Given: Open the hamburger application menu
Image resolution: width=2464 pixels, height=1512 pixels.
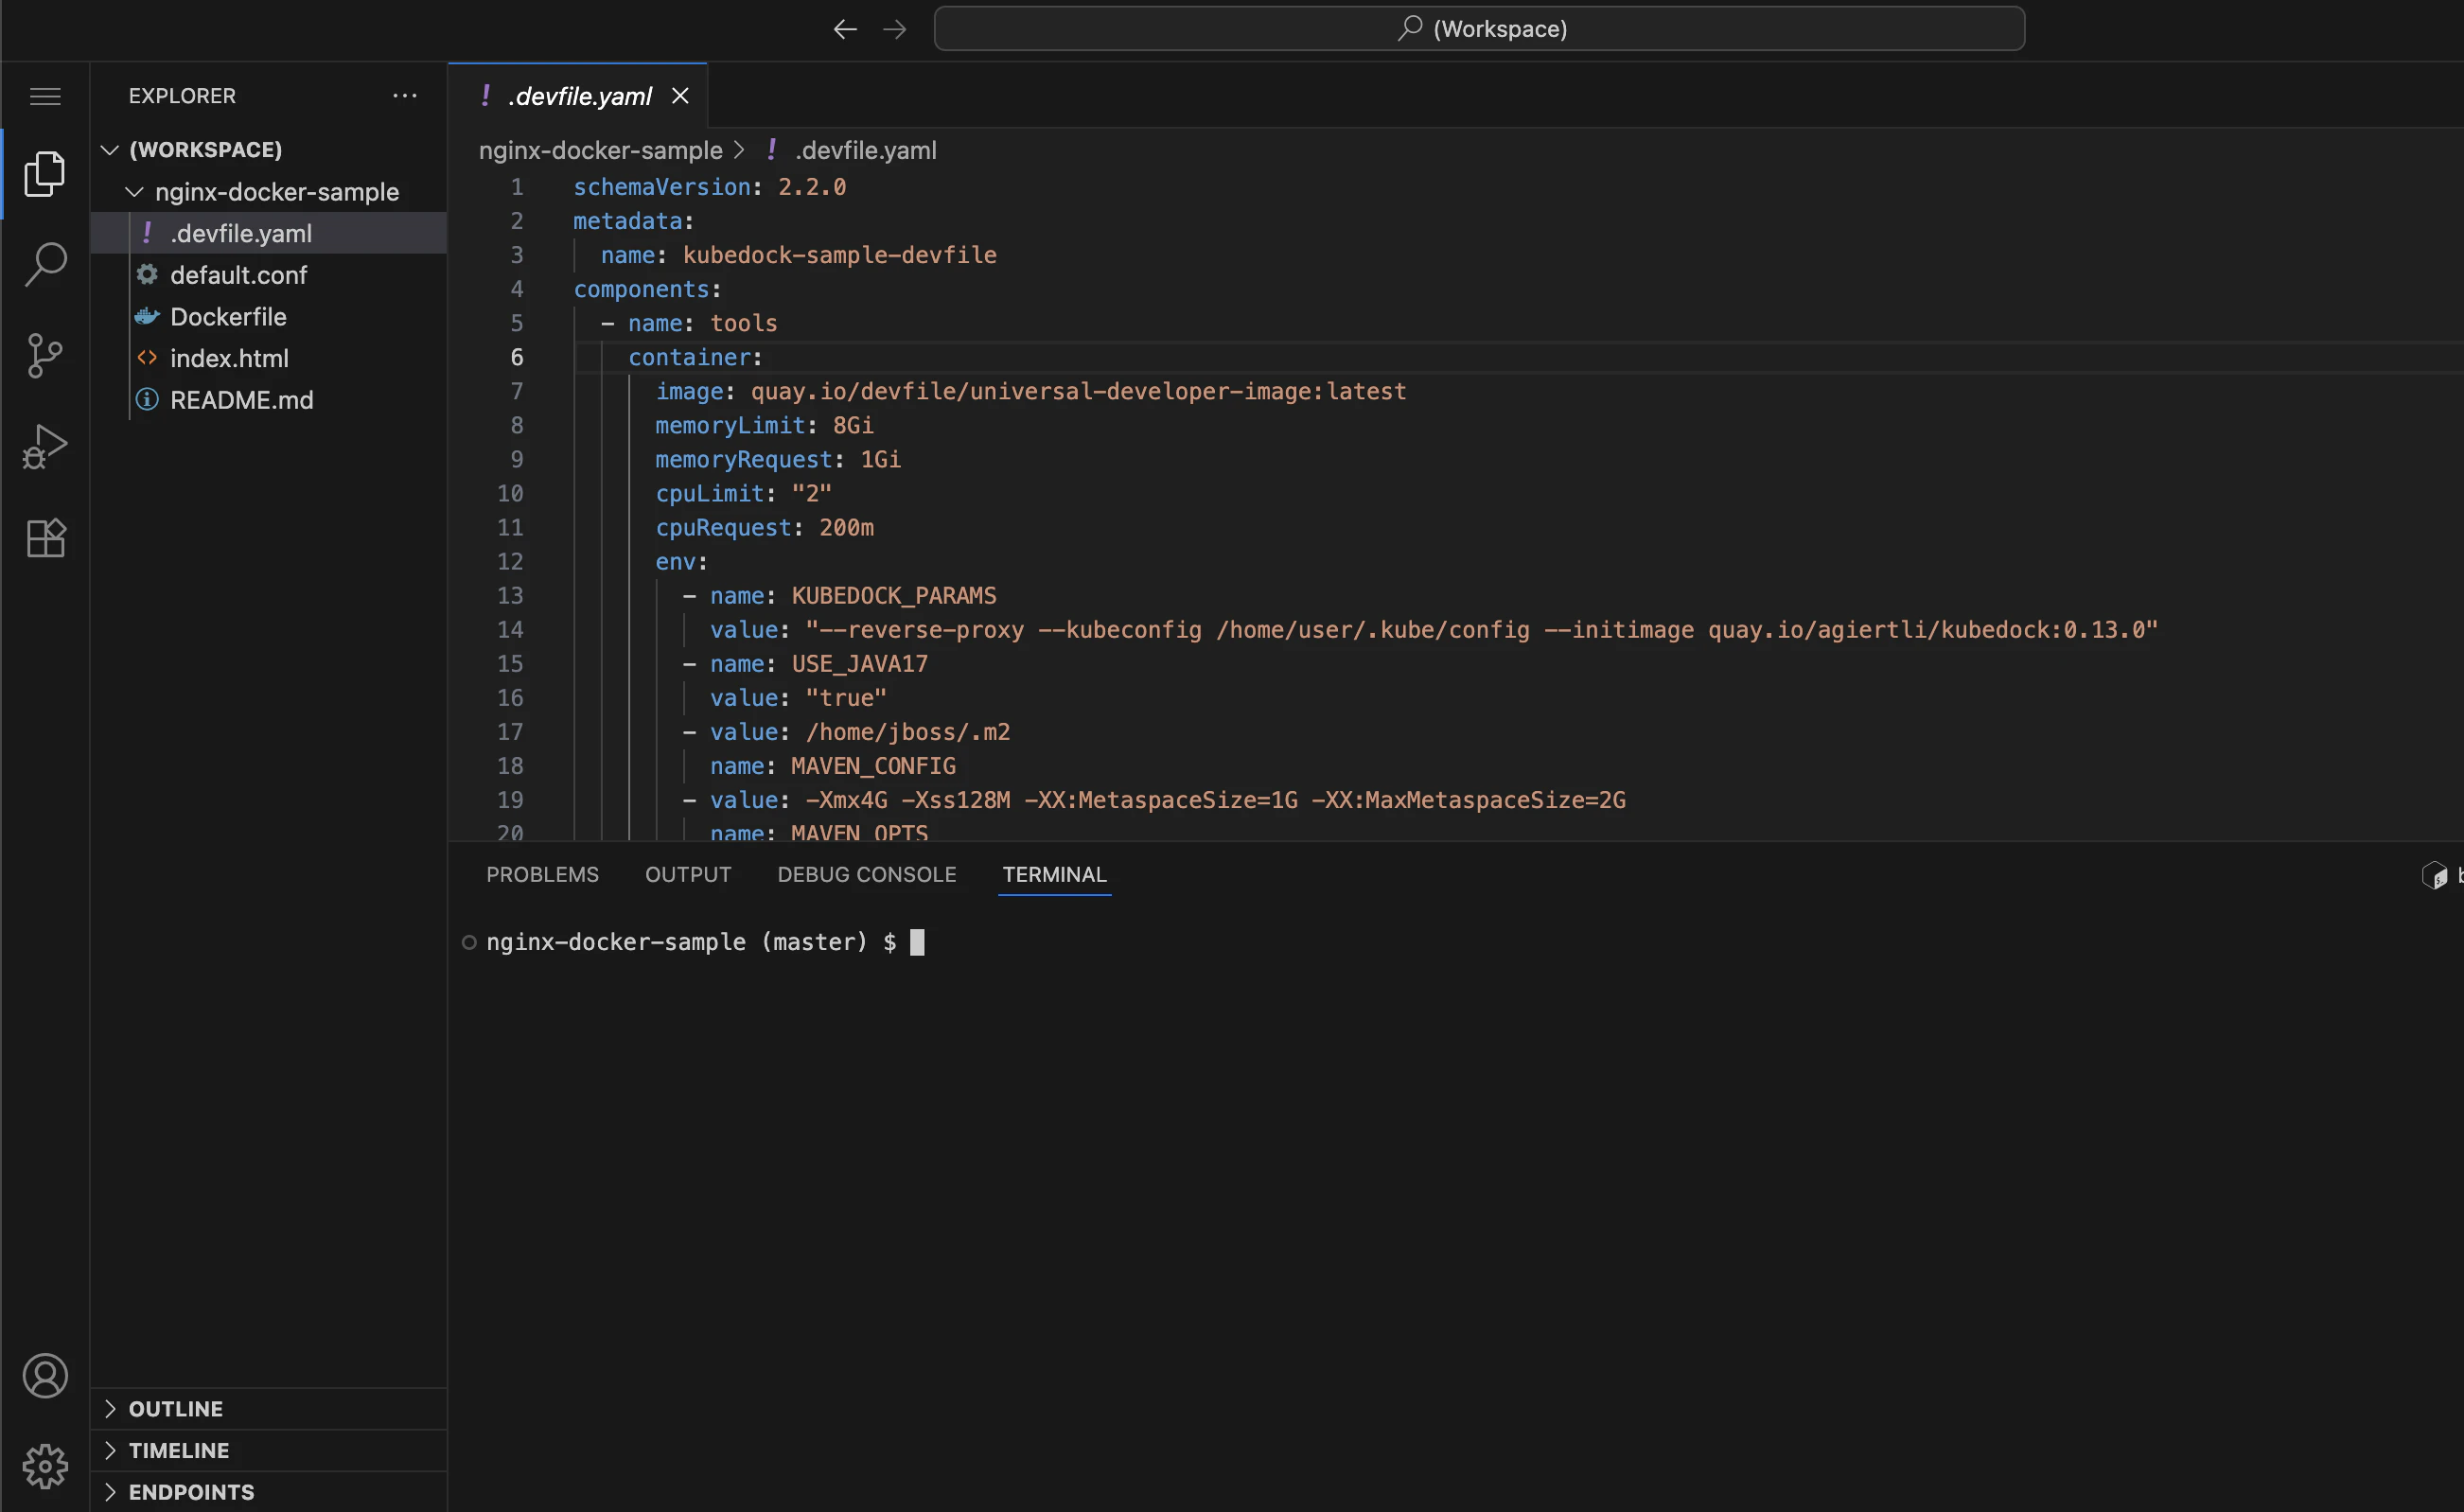Looking at the screenshot, I should click(45, 96).
